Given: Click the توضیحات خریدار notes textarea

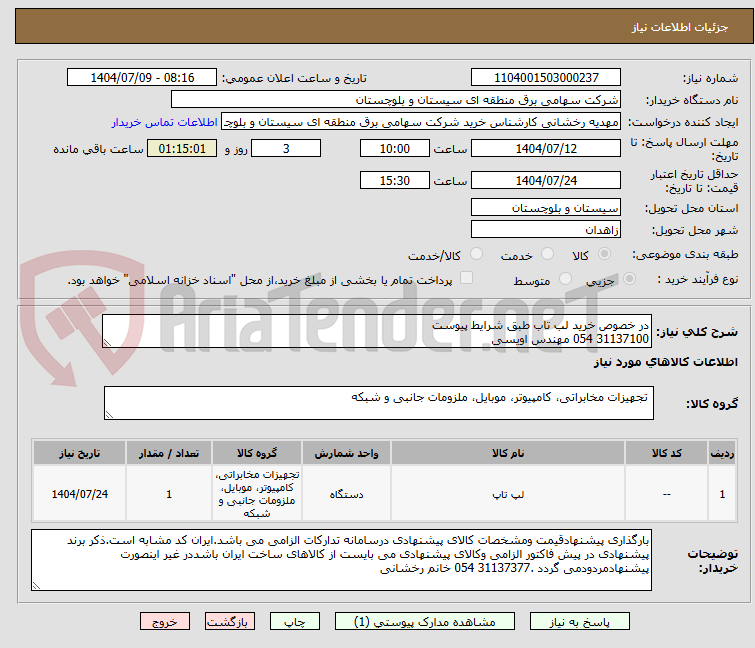Looking at the screenshot, I should click(x=341, y=560).
